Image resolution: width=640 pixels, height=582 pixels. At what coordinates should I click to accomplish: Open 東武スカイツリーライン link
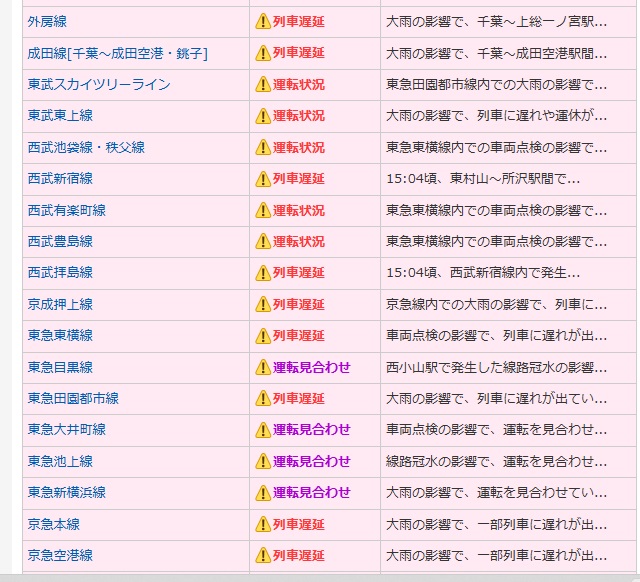(x=99, y=84)
